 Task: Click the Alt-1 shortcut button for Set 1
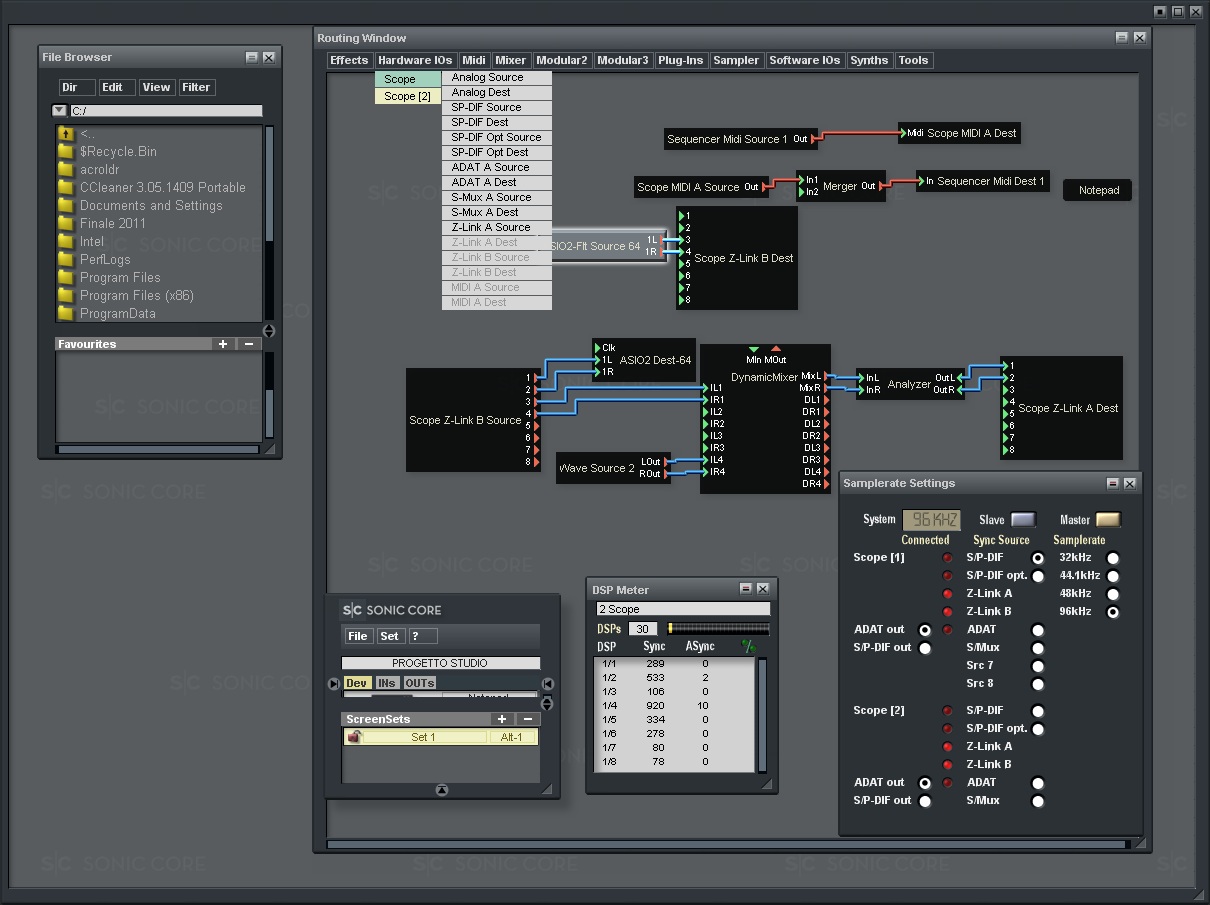512,737
